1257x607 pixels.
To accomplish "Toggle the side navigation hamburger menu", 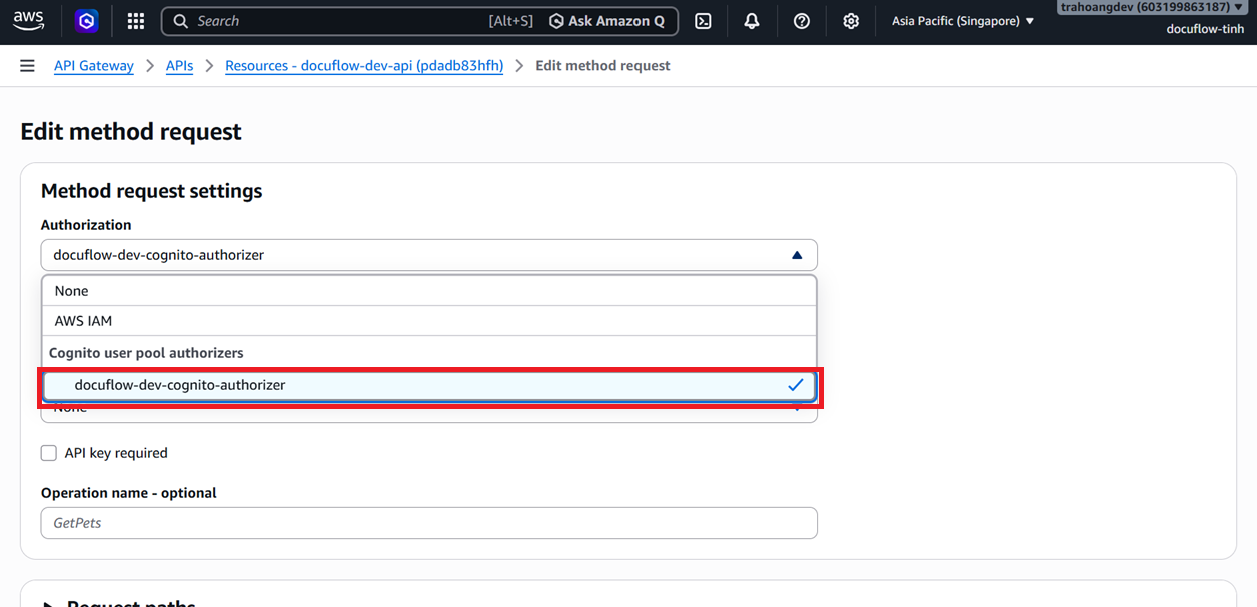I will point(27,66).
